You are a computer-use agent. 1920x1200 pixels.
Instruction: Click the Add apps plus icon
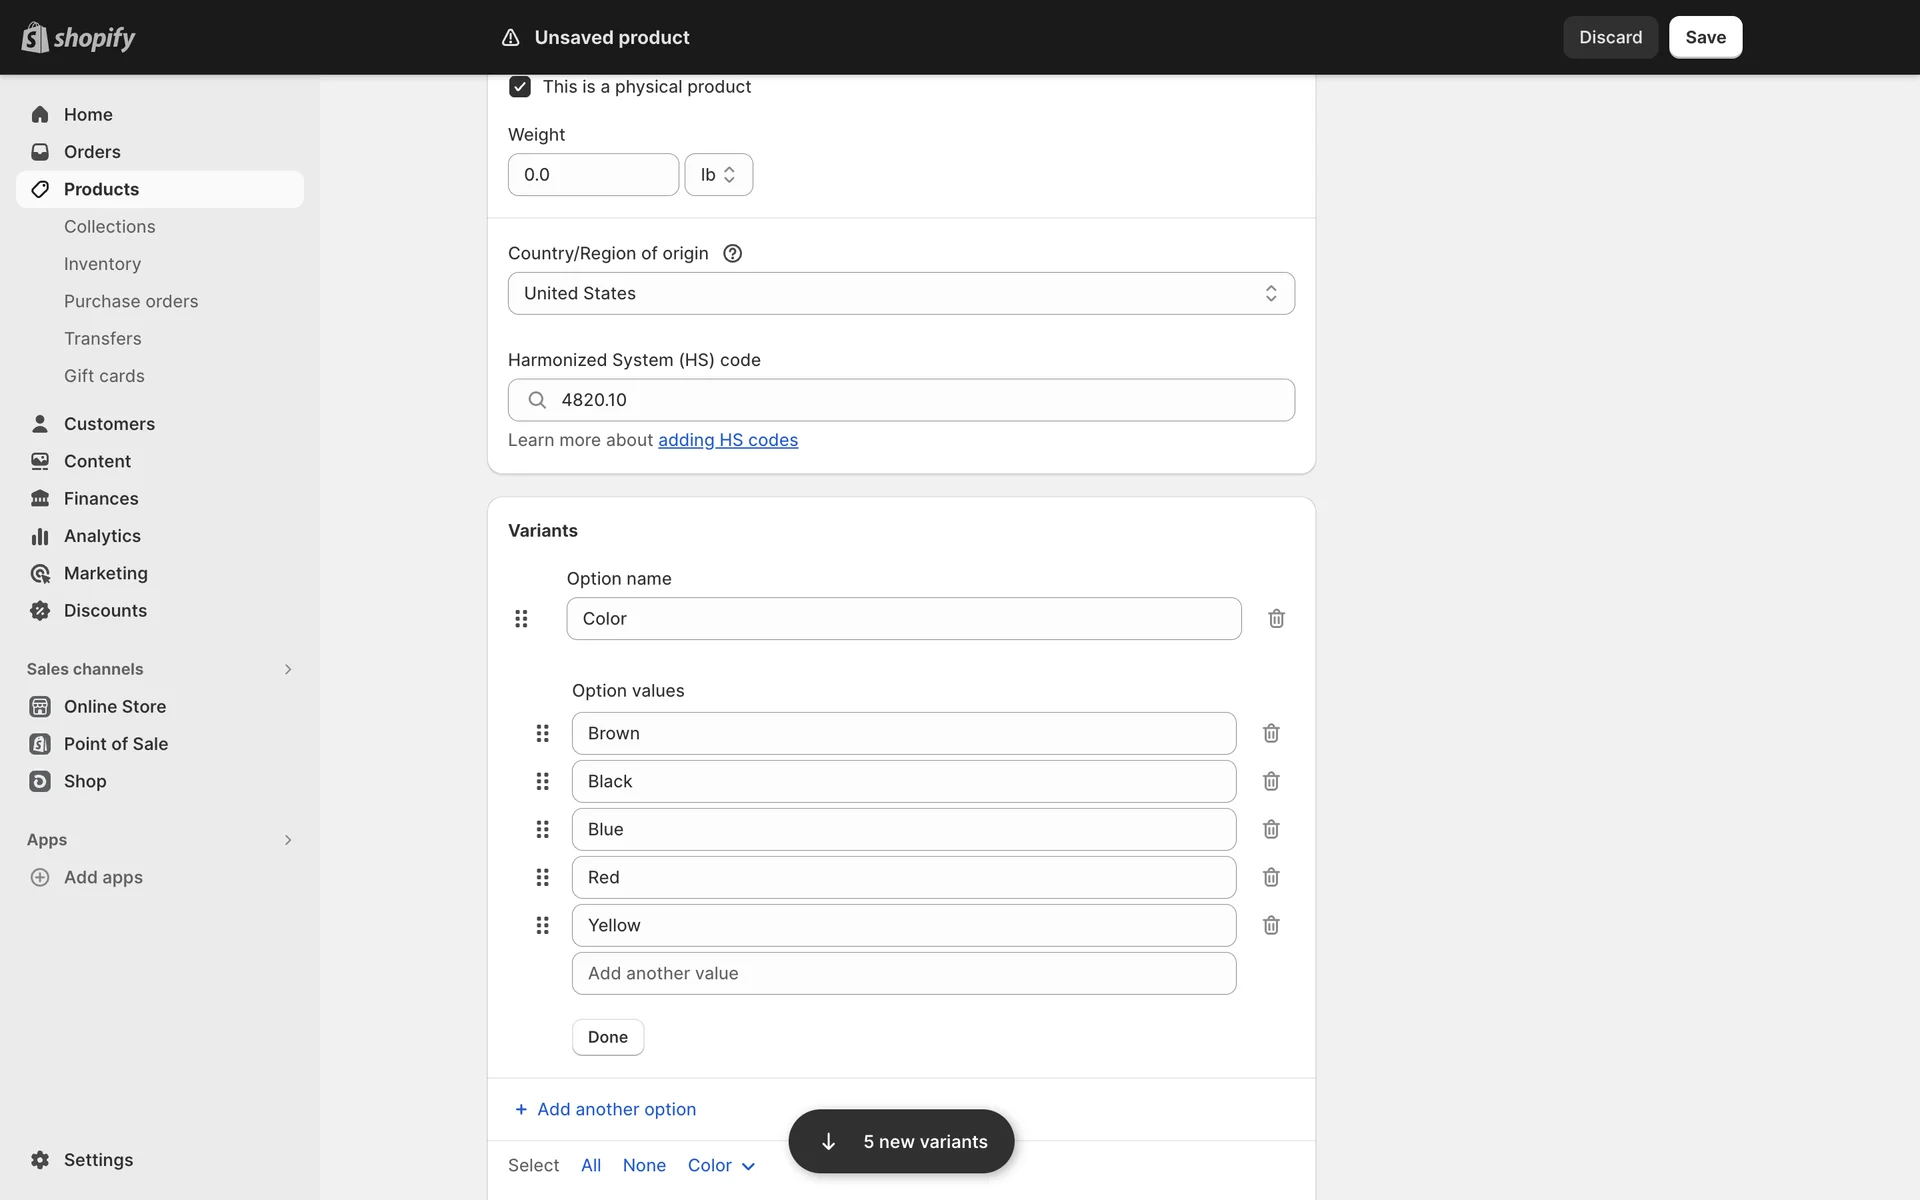[40, 877]
